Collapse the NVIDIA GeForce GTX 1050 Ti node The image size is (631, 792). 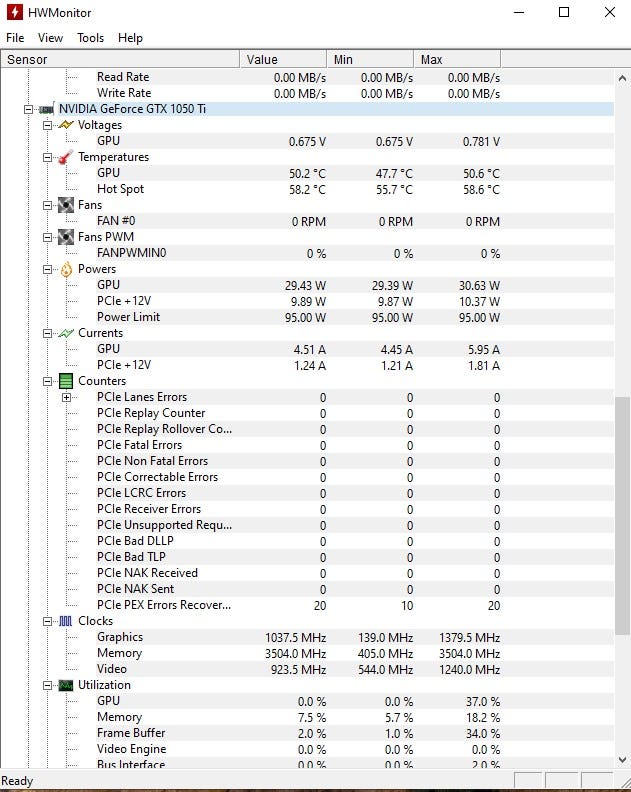click(x=29, y=109)
